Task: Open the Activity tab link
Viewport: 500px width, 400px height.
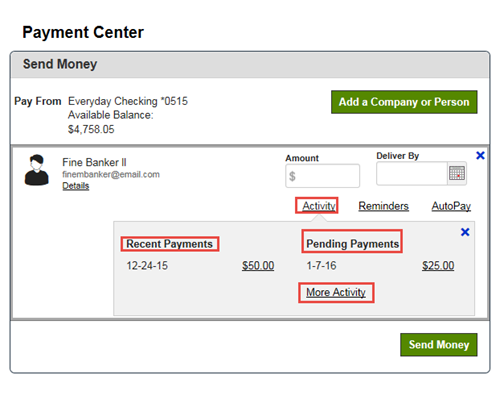Action: pyautogui.click(x=319, y=206)
